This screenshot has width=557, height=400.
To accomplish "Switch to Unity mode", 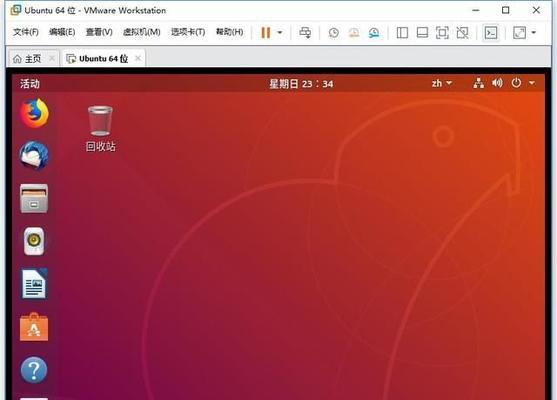I will [462, 33].
